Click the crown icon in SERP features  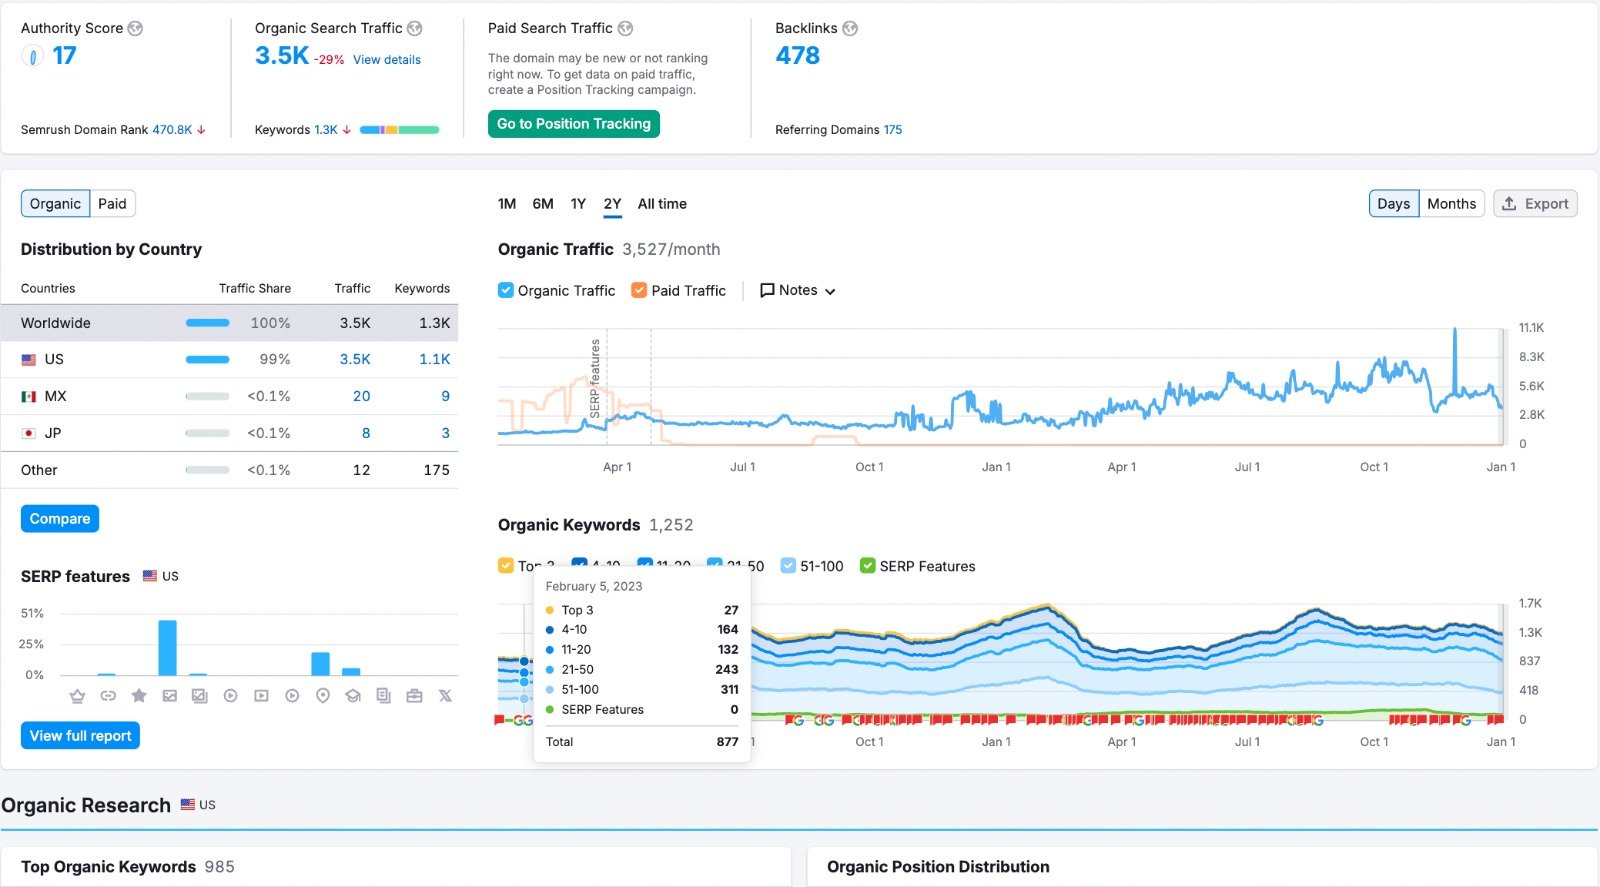click(x=77, y=696)
